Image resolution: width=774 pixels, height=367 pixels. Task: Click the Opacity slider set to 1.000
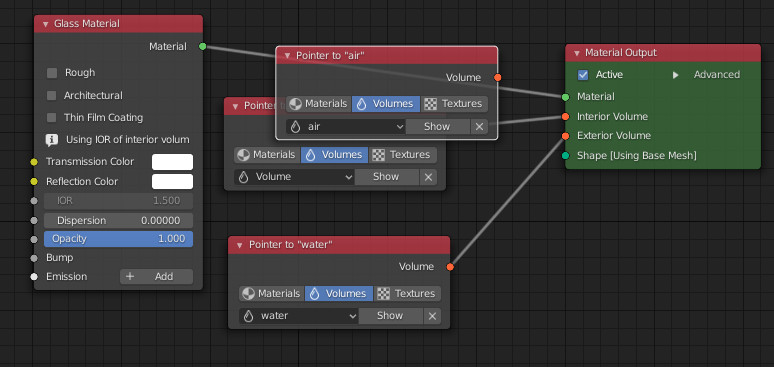pos(118,239)
